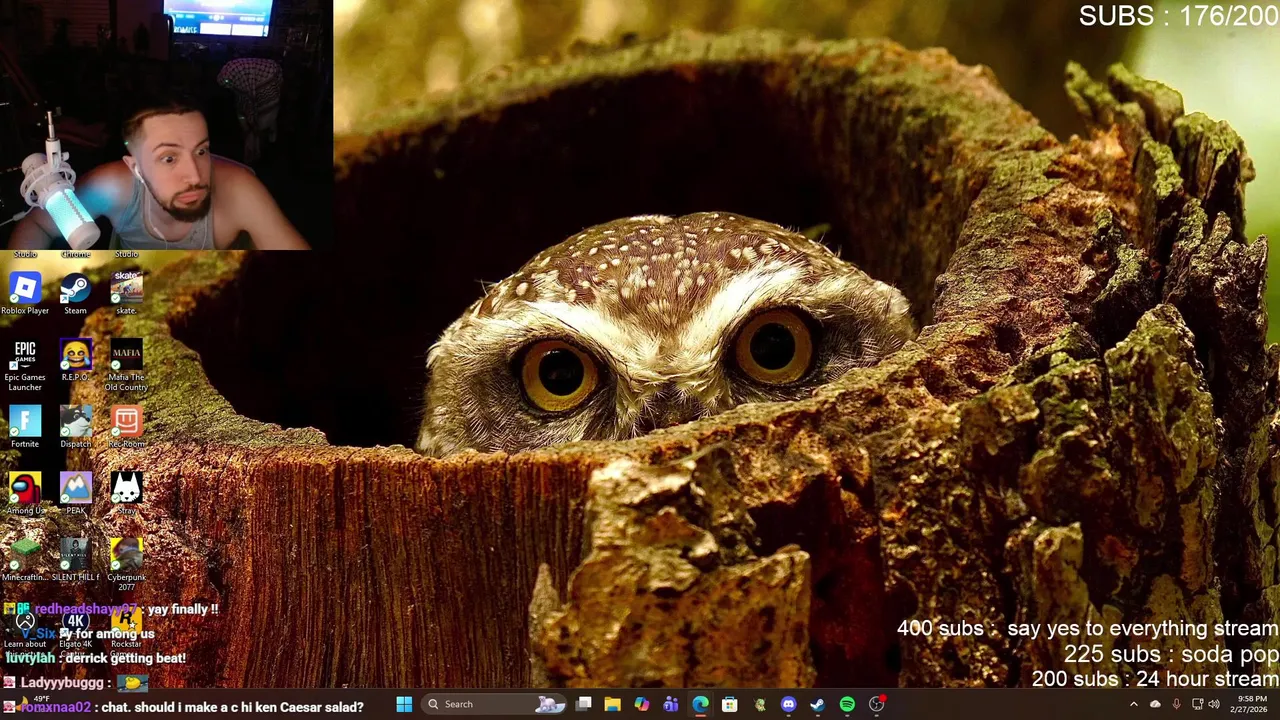Image resolution: width=1280 pixels, height=720 pixels.
Task: Open the volume speaker tray icon
Action: pos(1213,705)
